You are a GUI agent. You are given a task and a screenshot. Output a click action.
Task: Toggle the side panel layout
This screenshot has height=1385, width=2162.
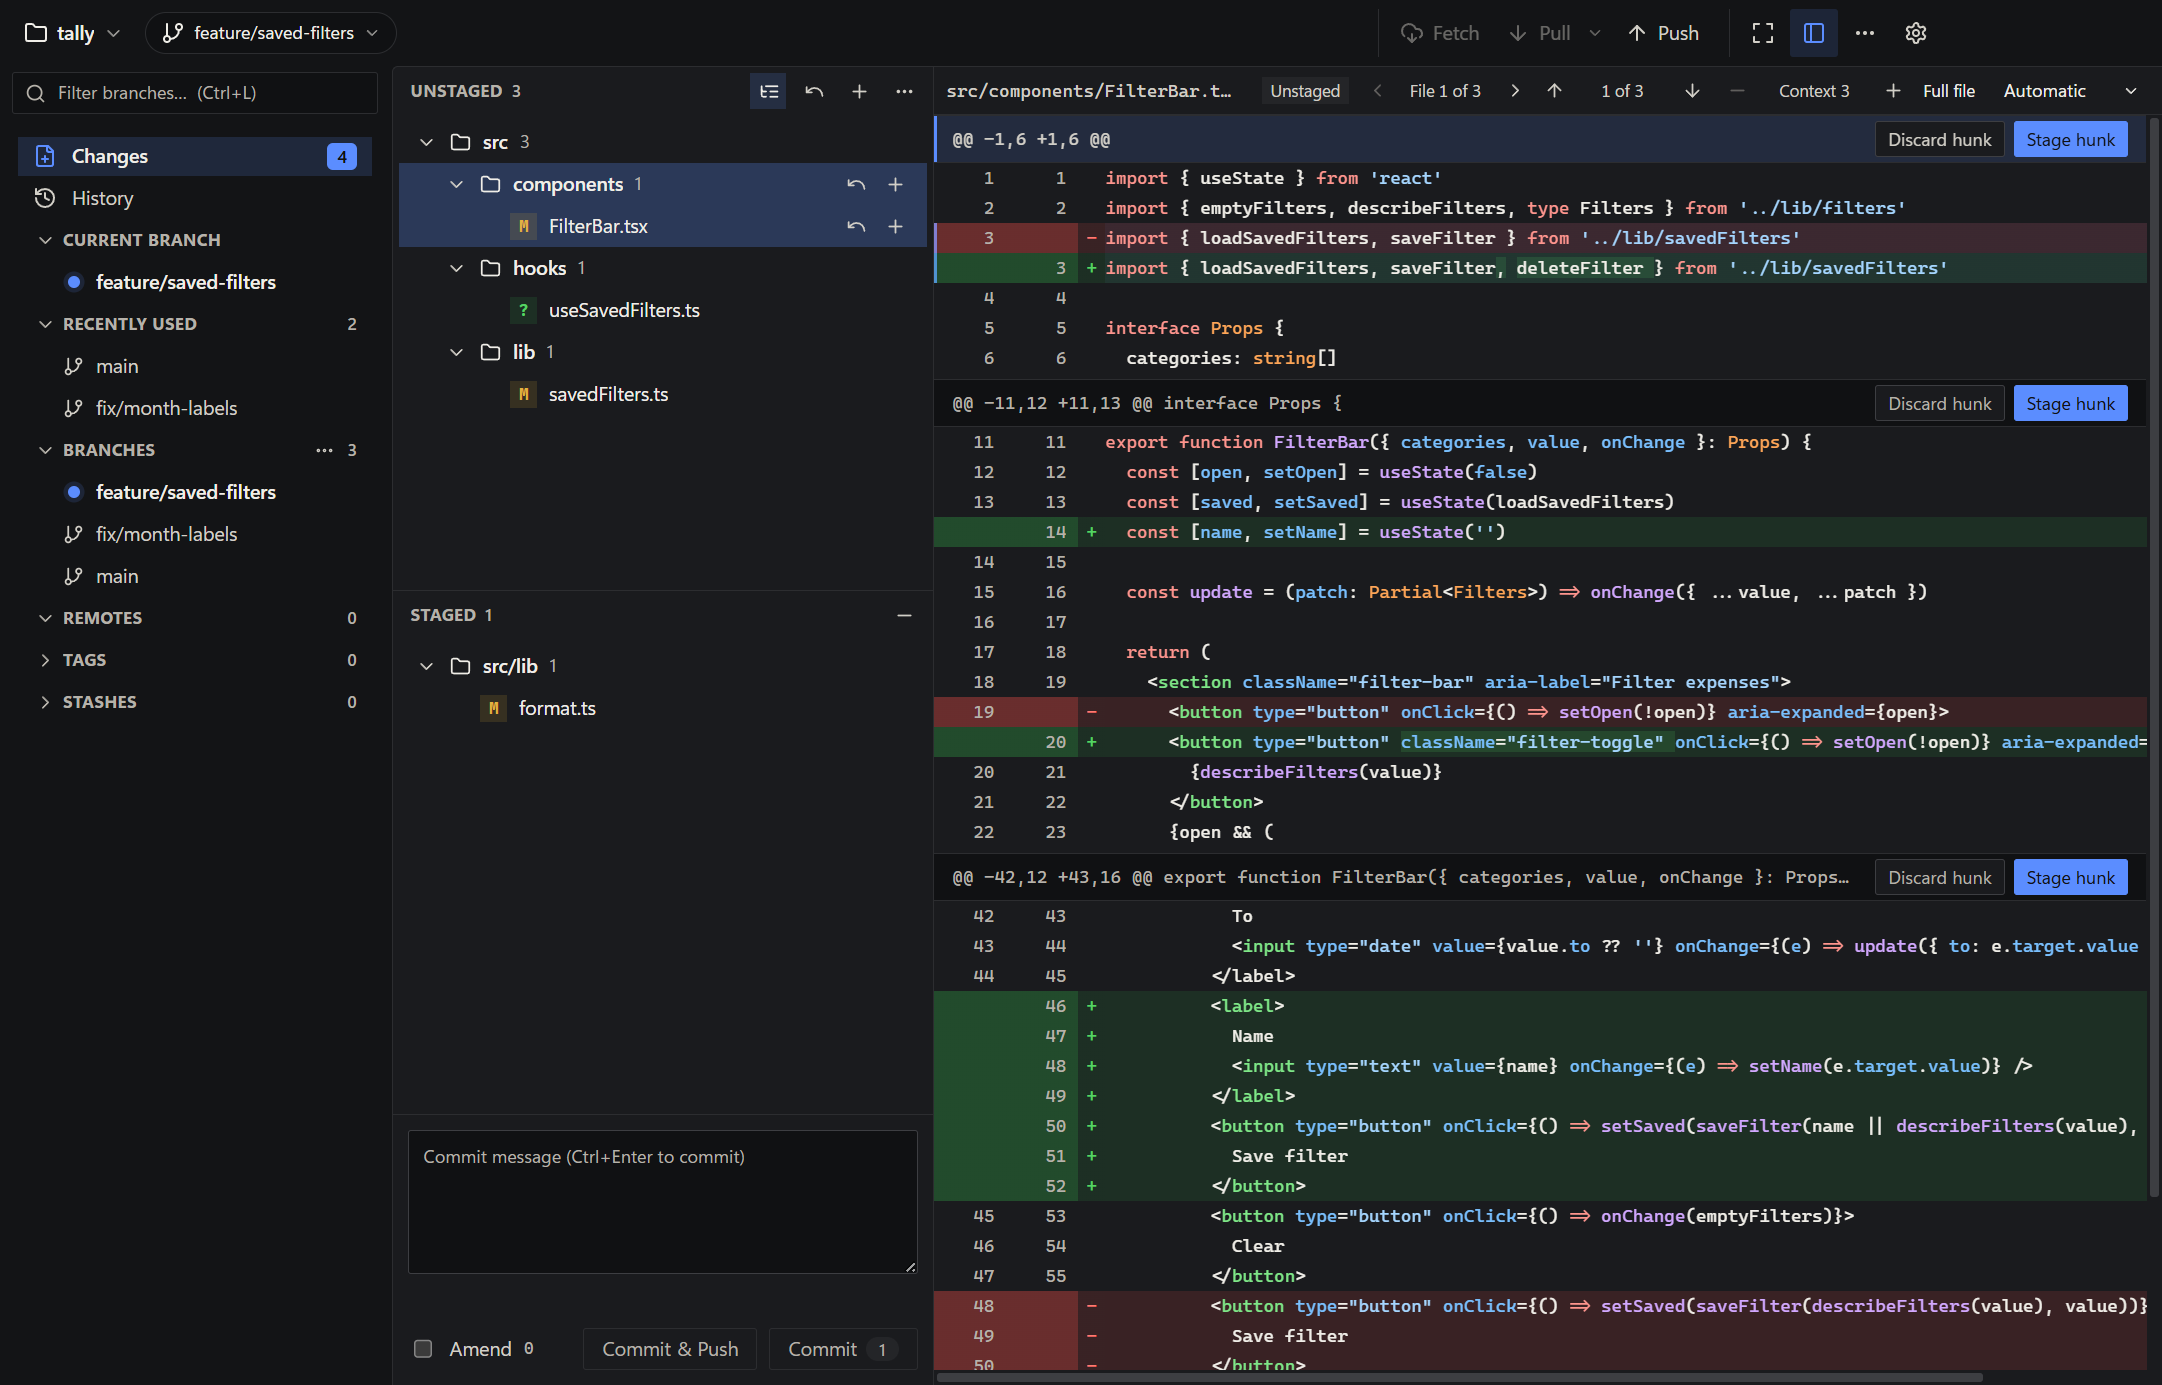click(1814, 33)
